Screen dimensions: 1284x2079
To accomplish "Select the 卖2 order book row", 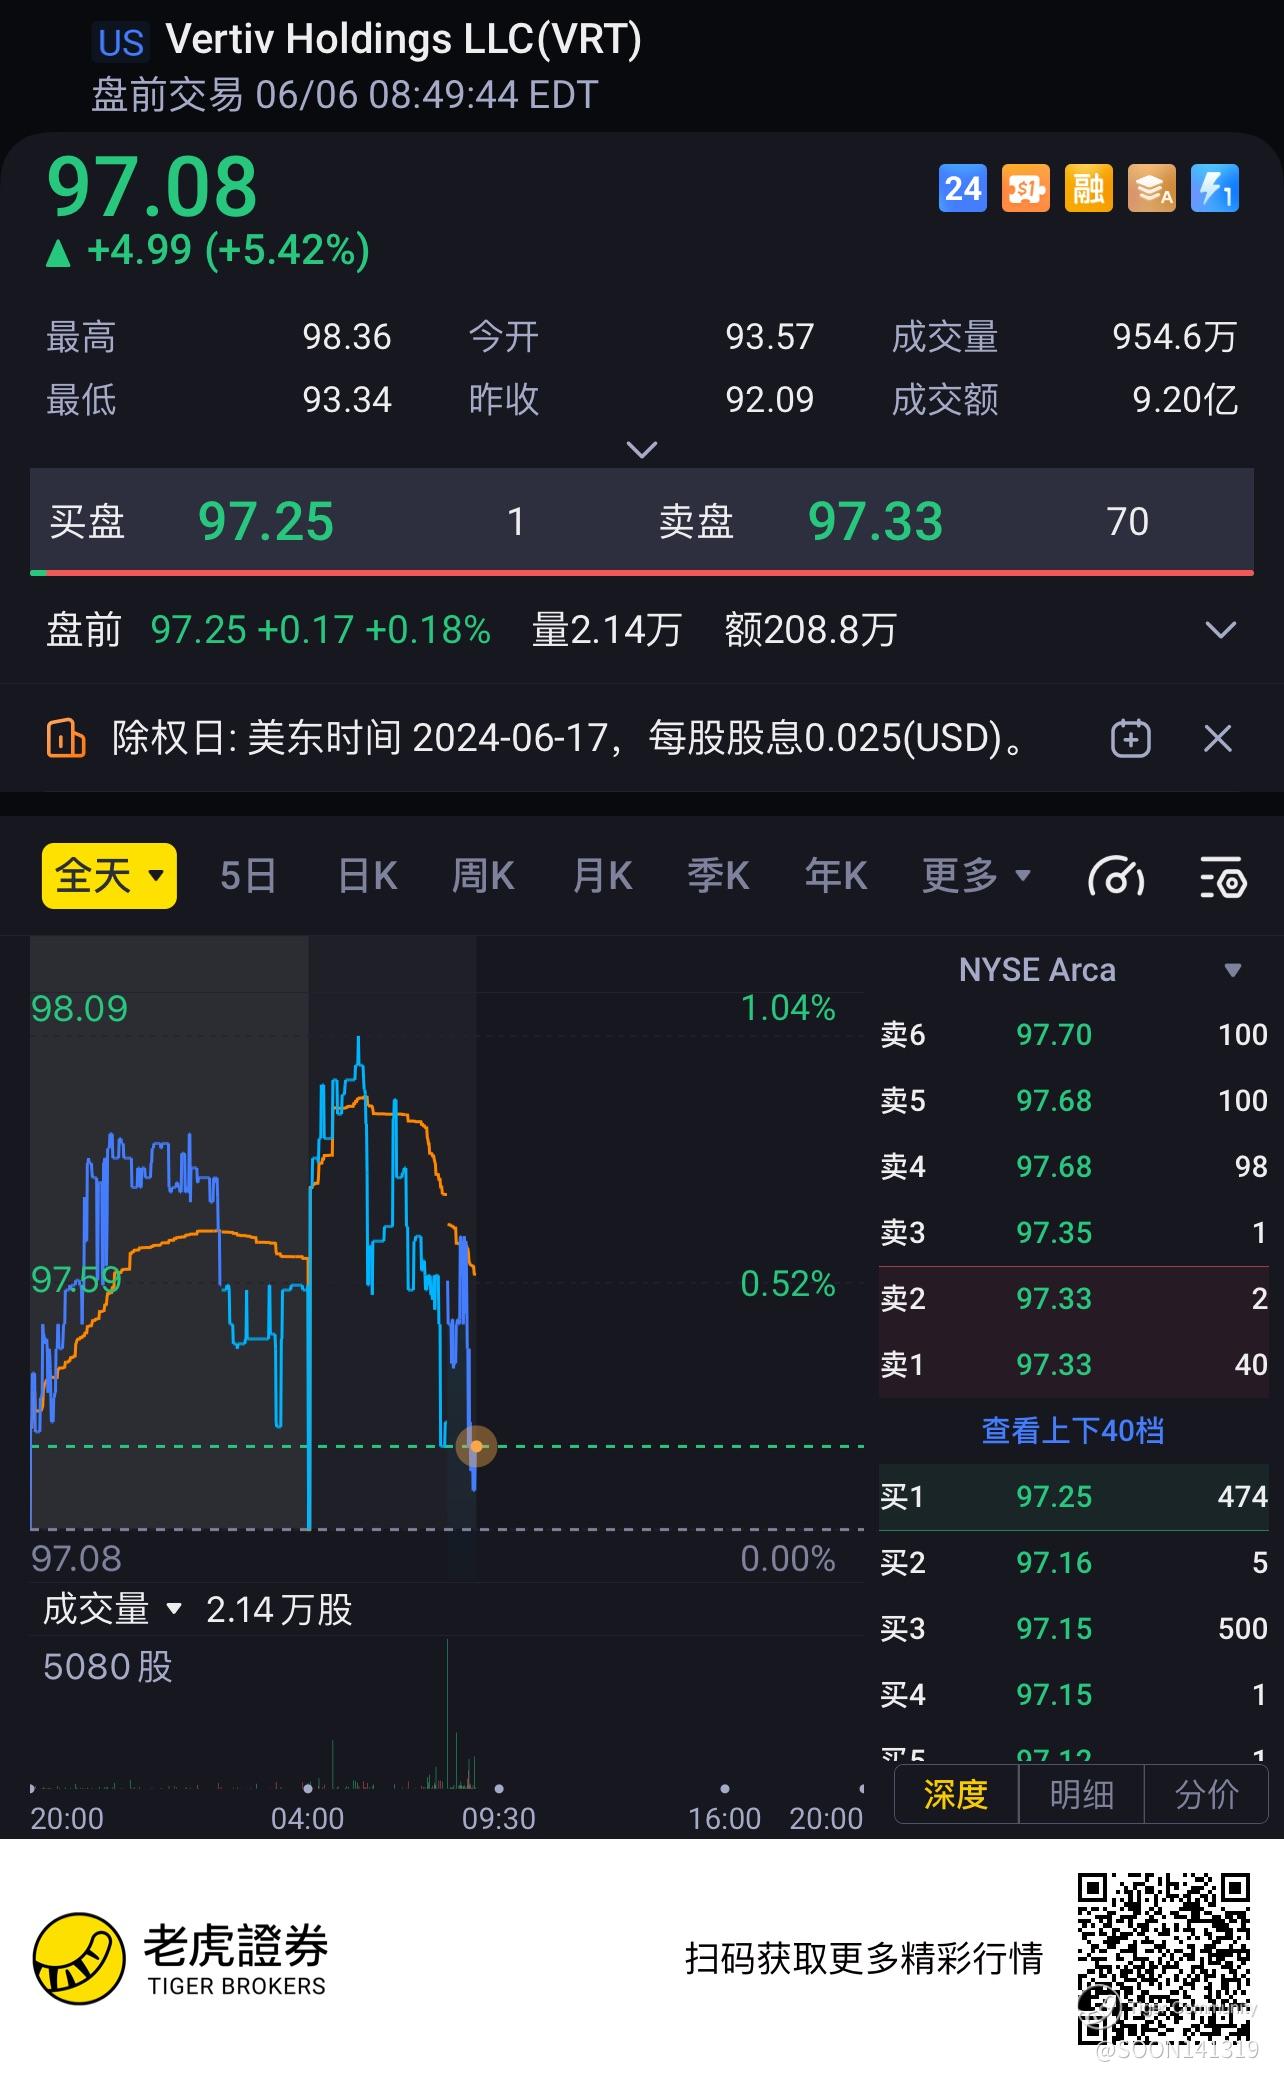I will click(x=1073, y=1298).
